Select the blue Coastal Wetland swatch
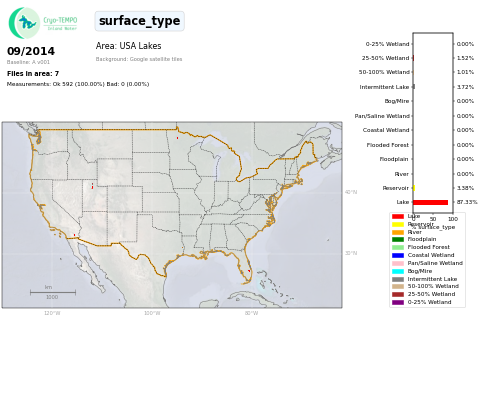This screenshot has width=492, height=410. [x=398, y=255]
